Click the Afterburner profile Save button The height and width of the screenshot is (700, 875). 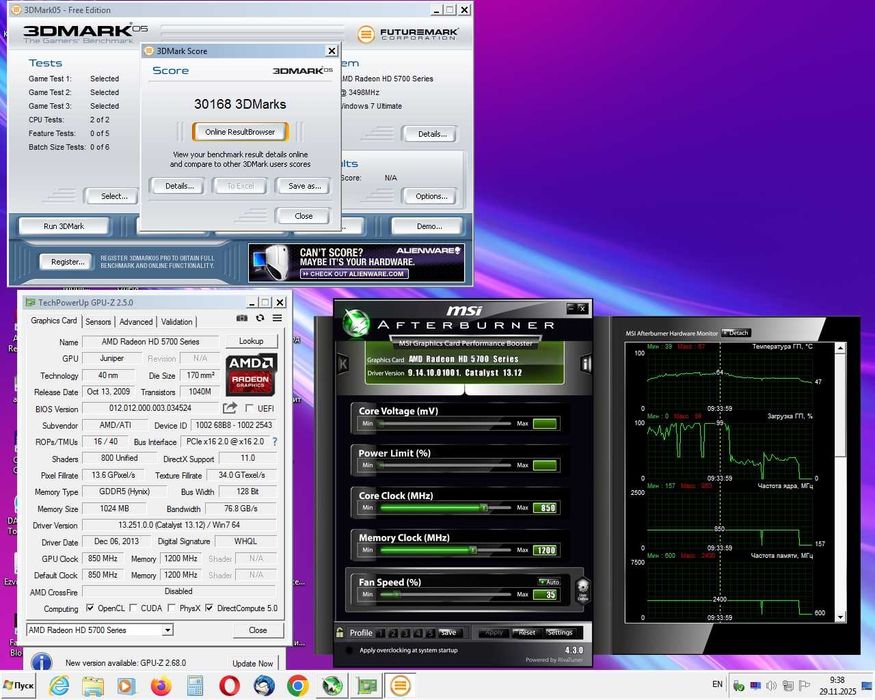[448, 632]
